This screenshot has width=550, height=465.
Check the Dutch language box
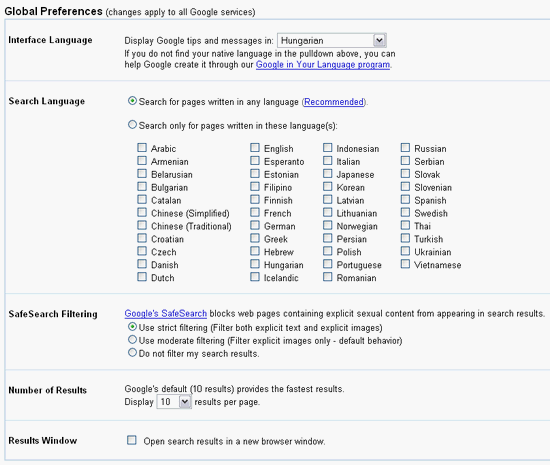(x=142, y=277)
